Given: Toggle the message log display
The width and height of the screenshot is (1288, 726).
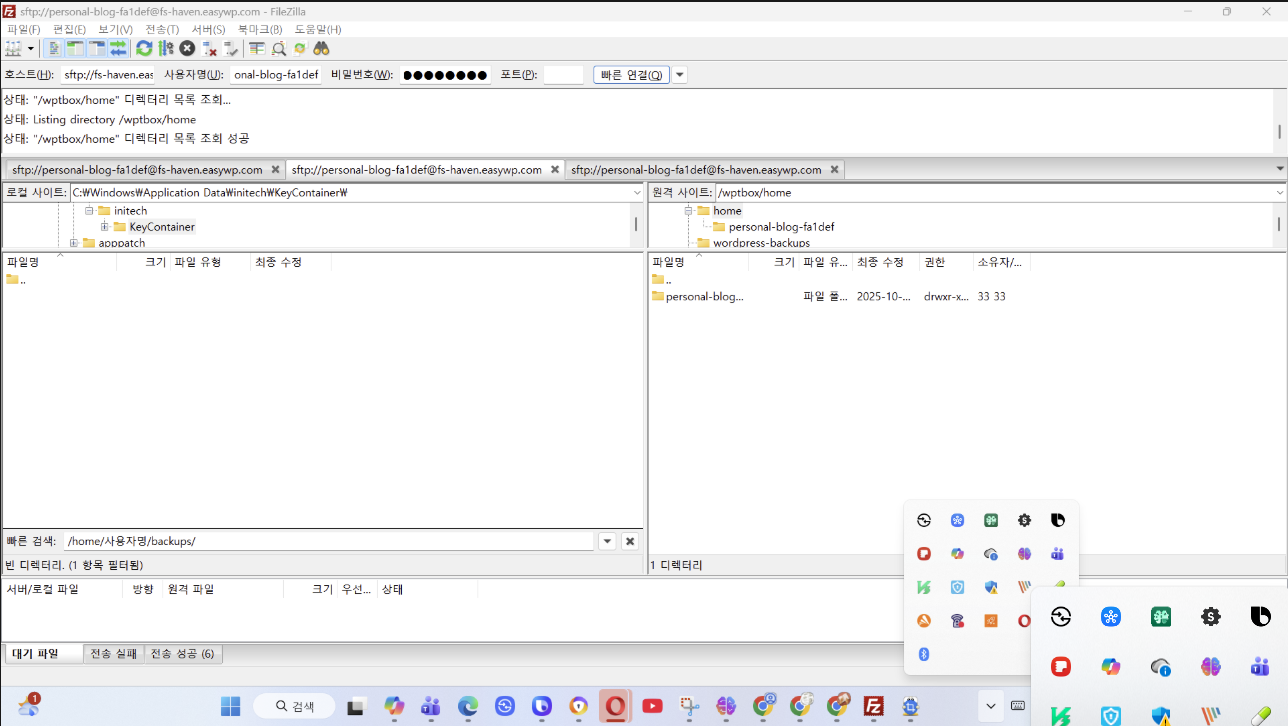Looking at the screenshot, I should click(55, 48).
